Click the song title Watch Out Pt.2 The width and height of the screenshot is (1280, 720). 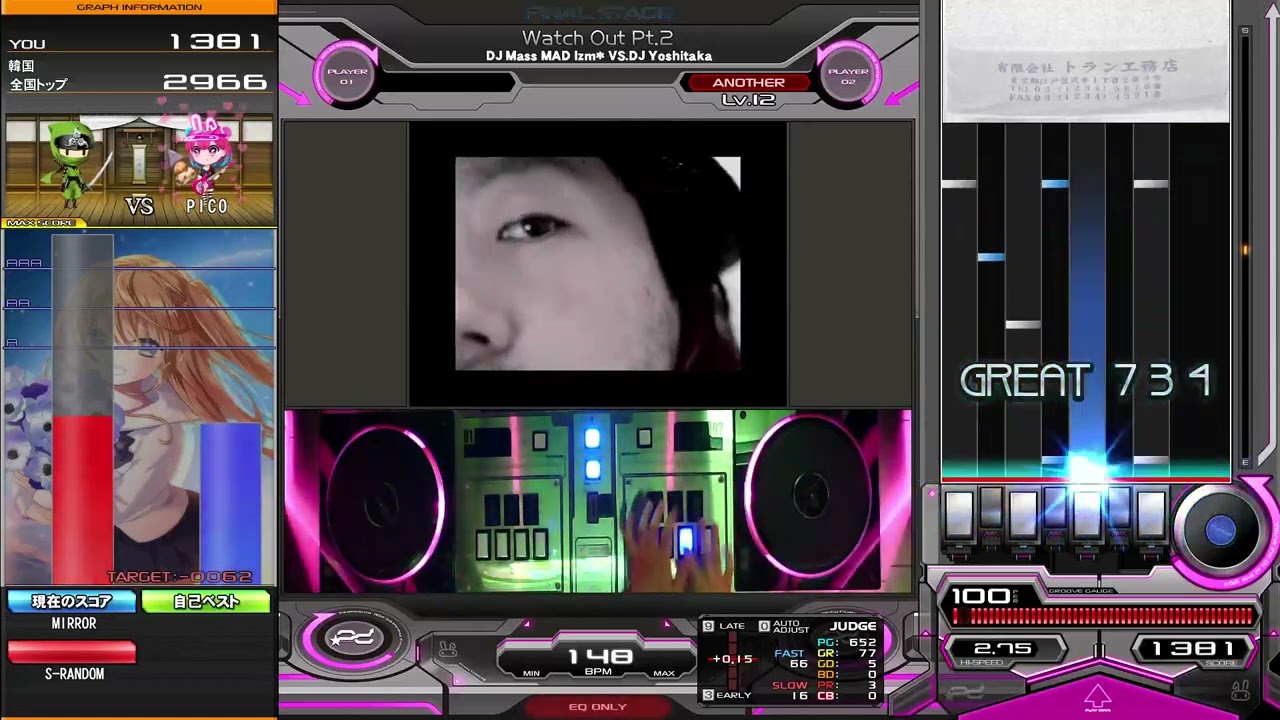pyautogui.click(x=597, y=37)
